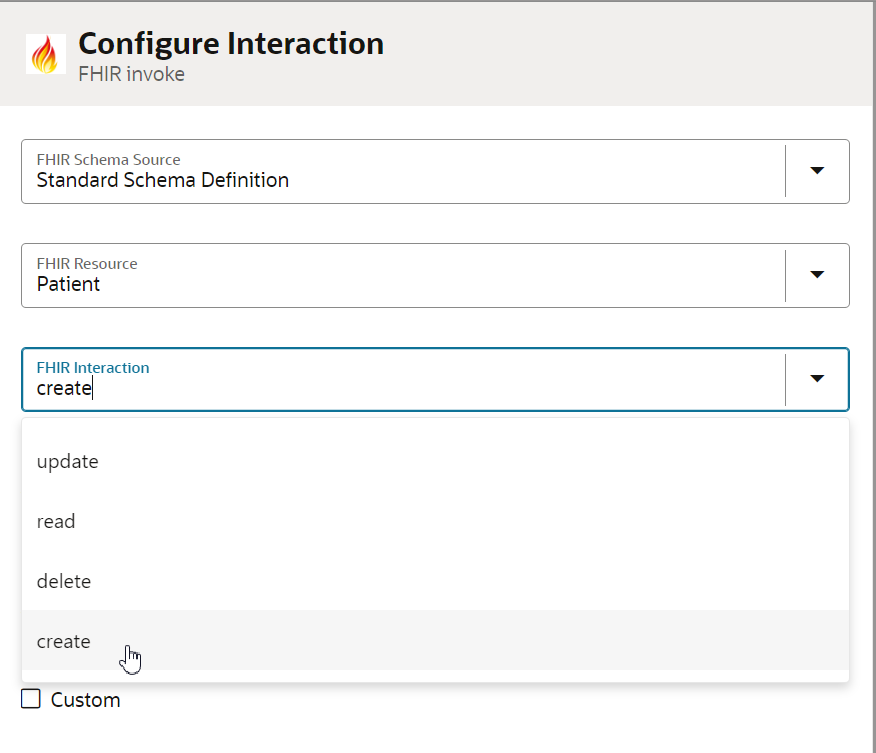The image size is (876, 753).
Task: Click the Configure Interaction heading
Action: click(231, 43)
